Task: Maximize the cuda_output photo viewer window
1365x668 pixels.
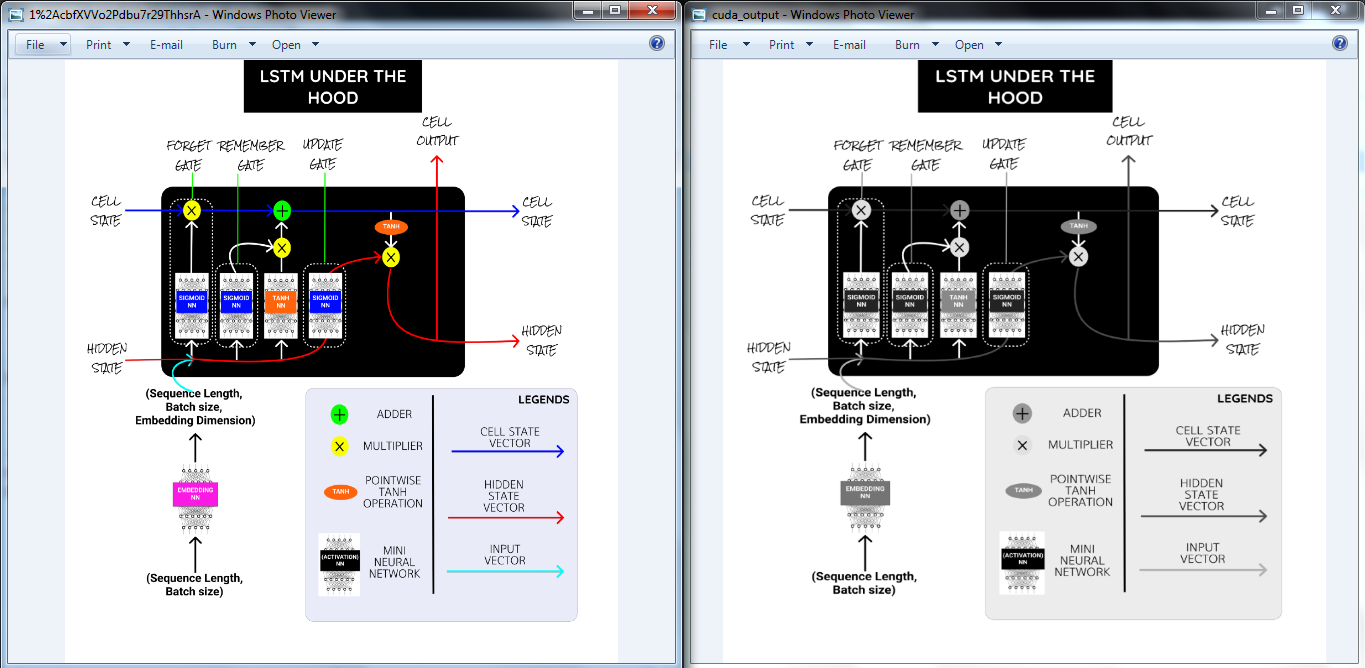Action: [x=1298, y=10]
